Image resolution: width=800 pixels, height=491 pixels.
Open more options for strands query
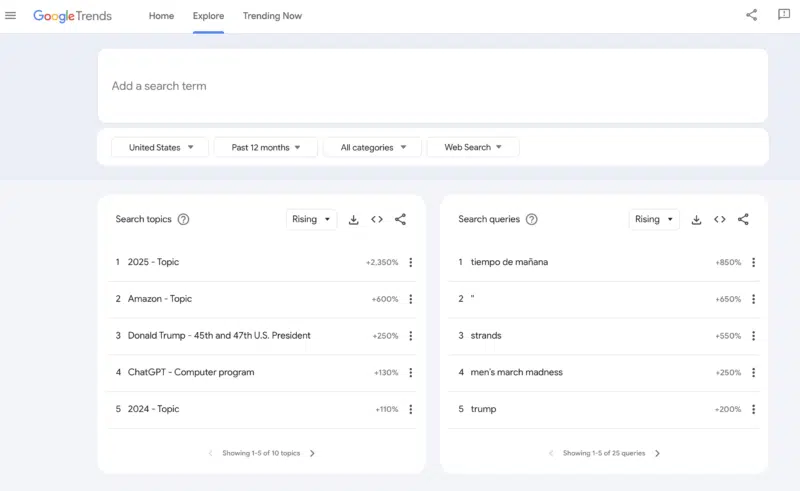tap(754, 336)
